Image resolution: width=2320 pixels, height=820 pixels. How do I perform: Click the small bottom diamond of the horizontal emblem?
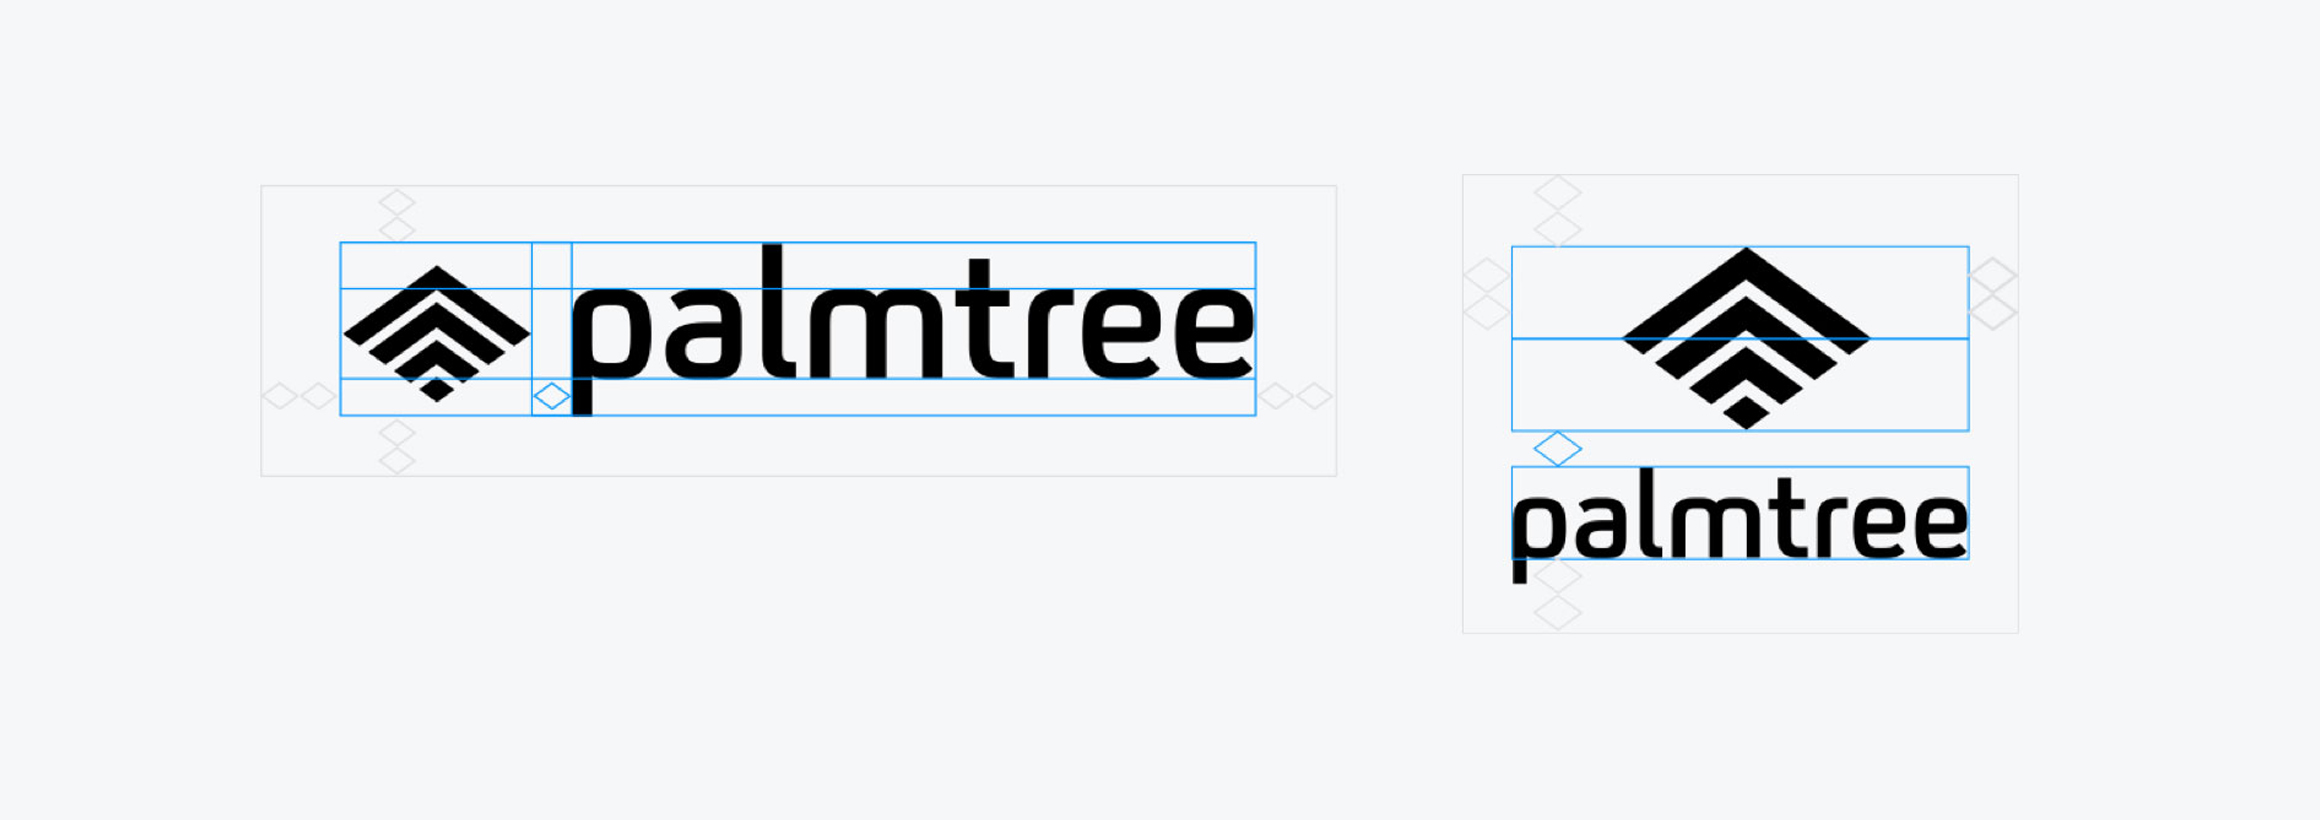click(437, 390)
